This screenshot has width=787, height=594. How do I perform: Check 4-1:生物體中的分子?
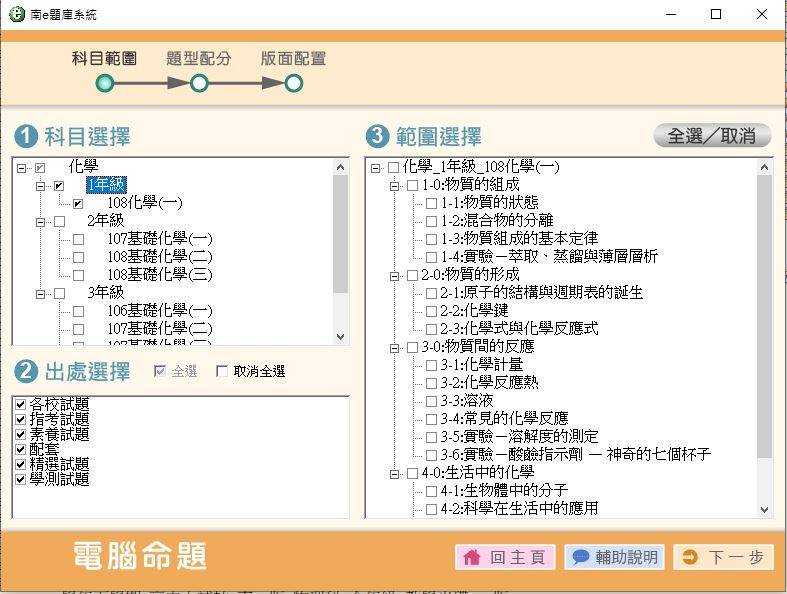click(431, 491)
